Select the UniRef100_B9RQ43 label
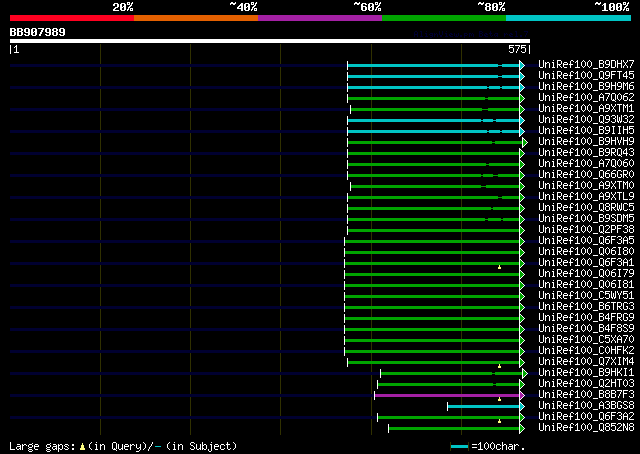The width and height of the screenshot is (640, 454). 586,152
